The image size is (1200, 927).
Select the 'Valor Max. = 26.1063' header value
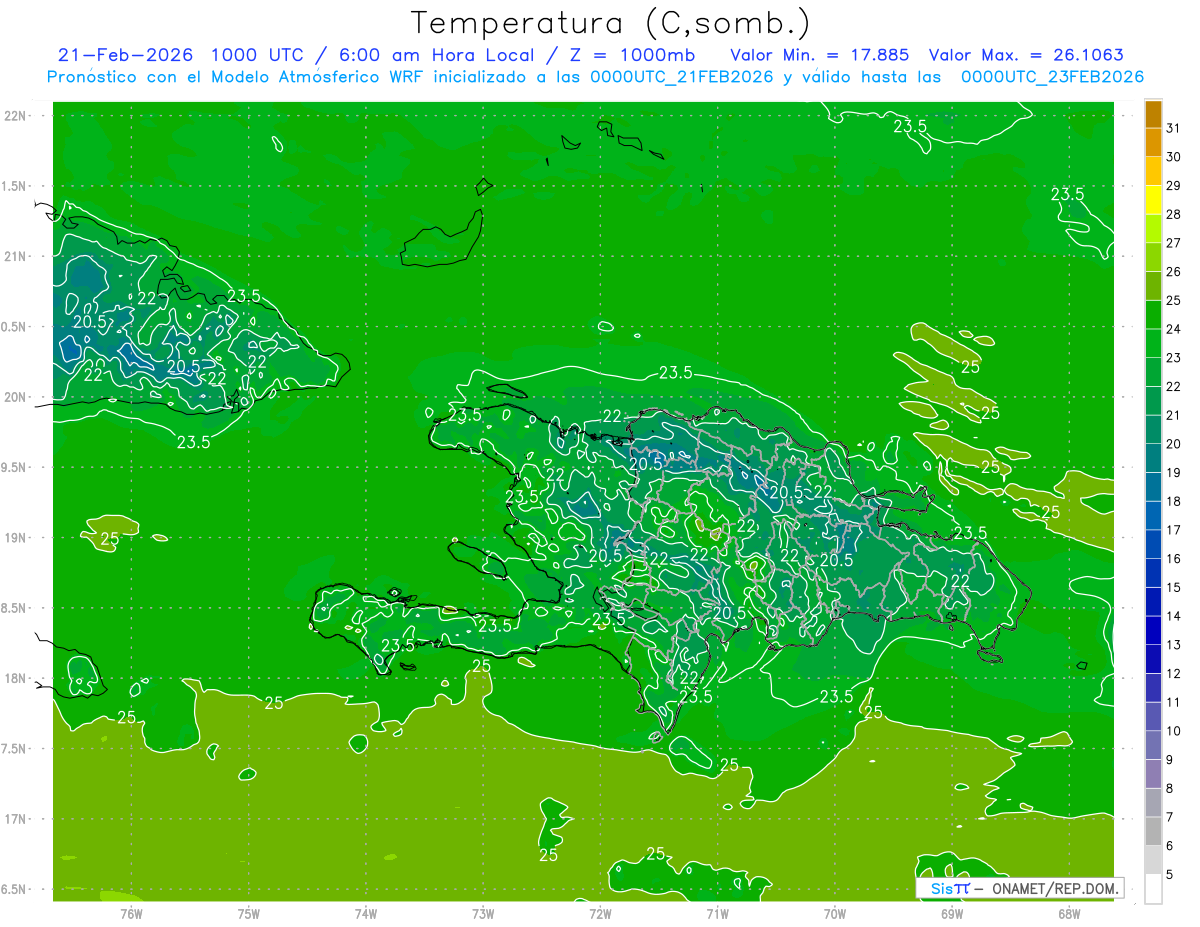1026,55
